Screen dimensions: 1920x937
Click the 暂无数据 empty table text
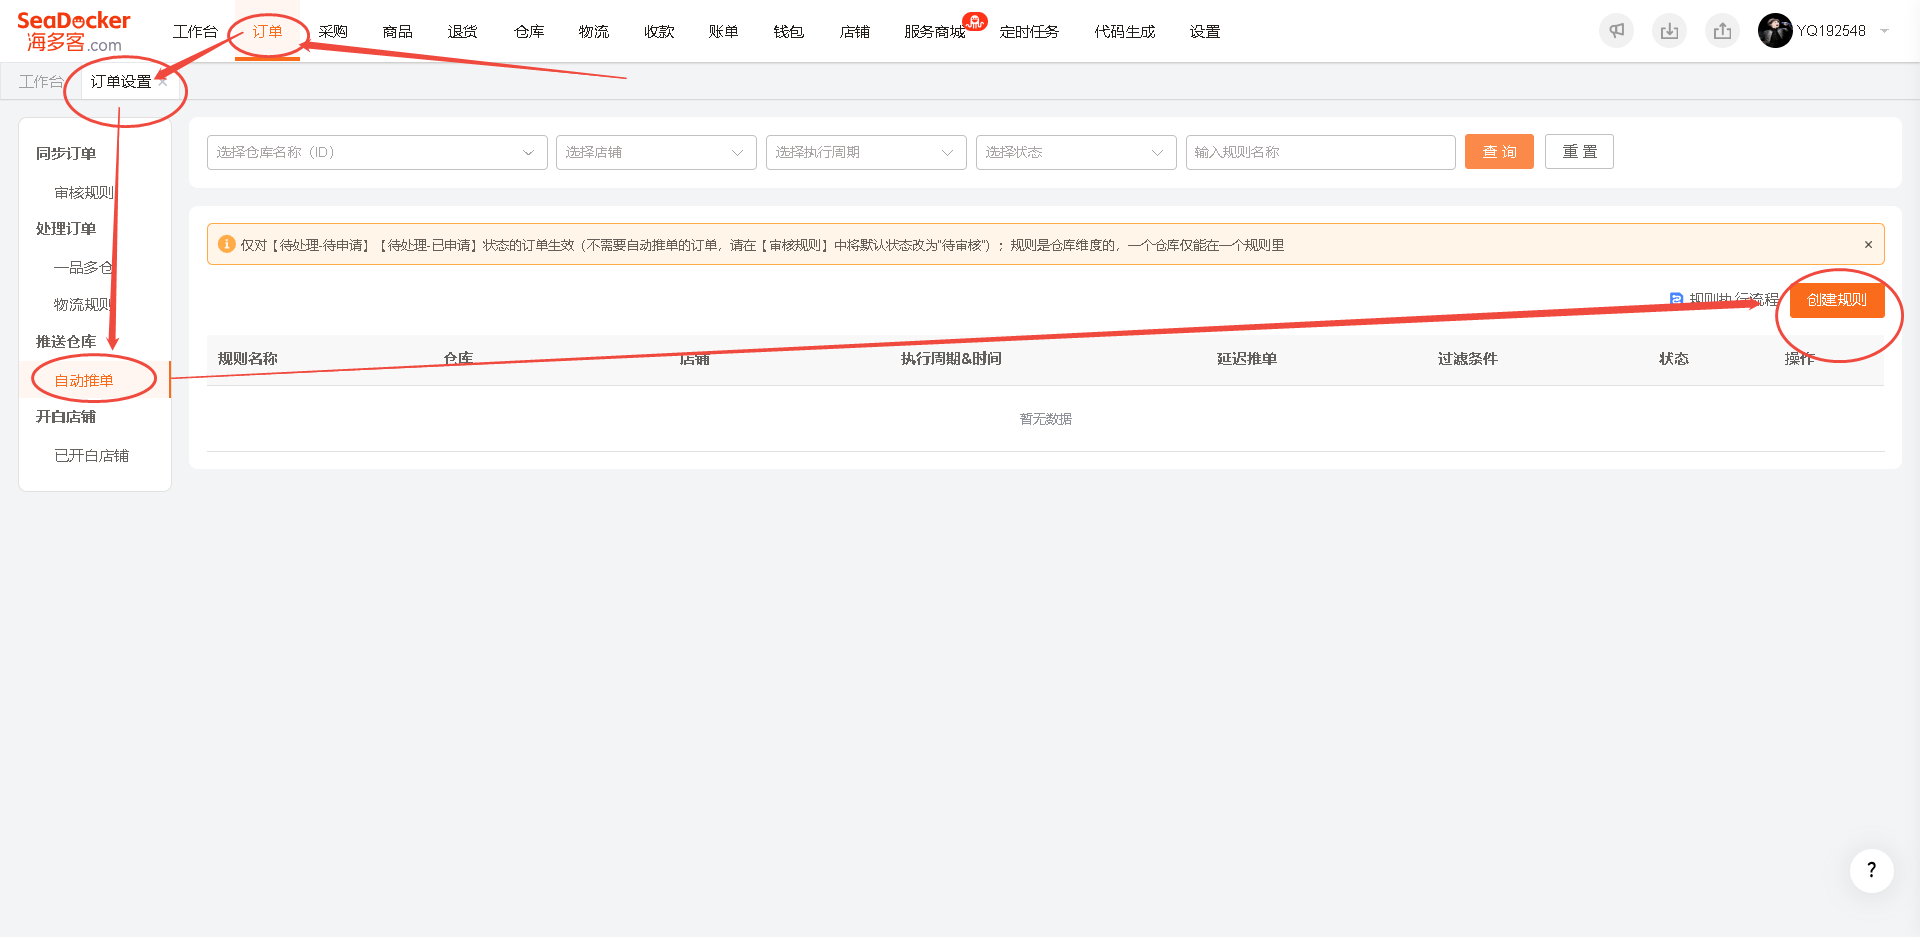pos(1045,419)
